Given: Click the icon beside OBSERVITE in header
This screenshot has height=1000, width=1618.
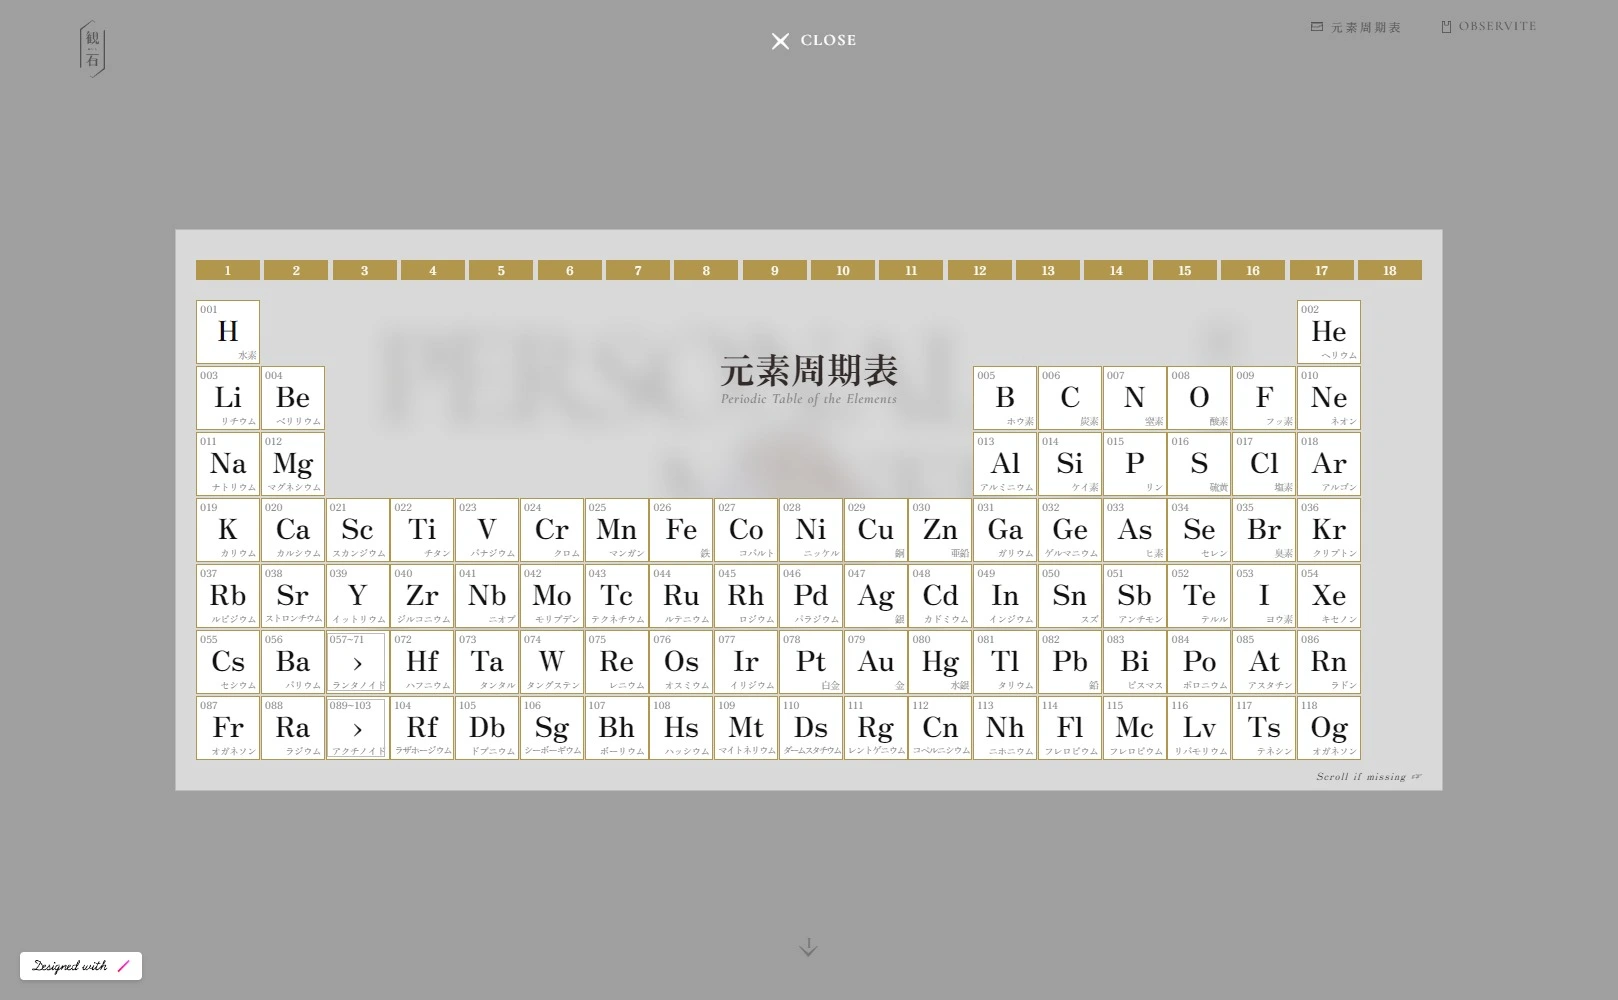Looking at the screenshot, I should point(1446,27).
